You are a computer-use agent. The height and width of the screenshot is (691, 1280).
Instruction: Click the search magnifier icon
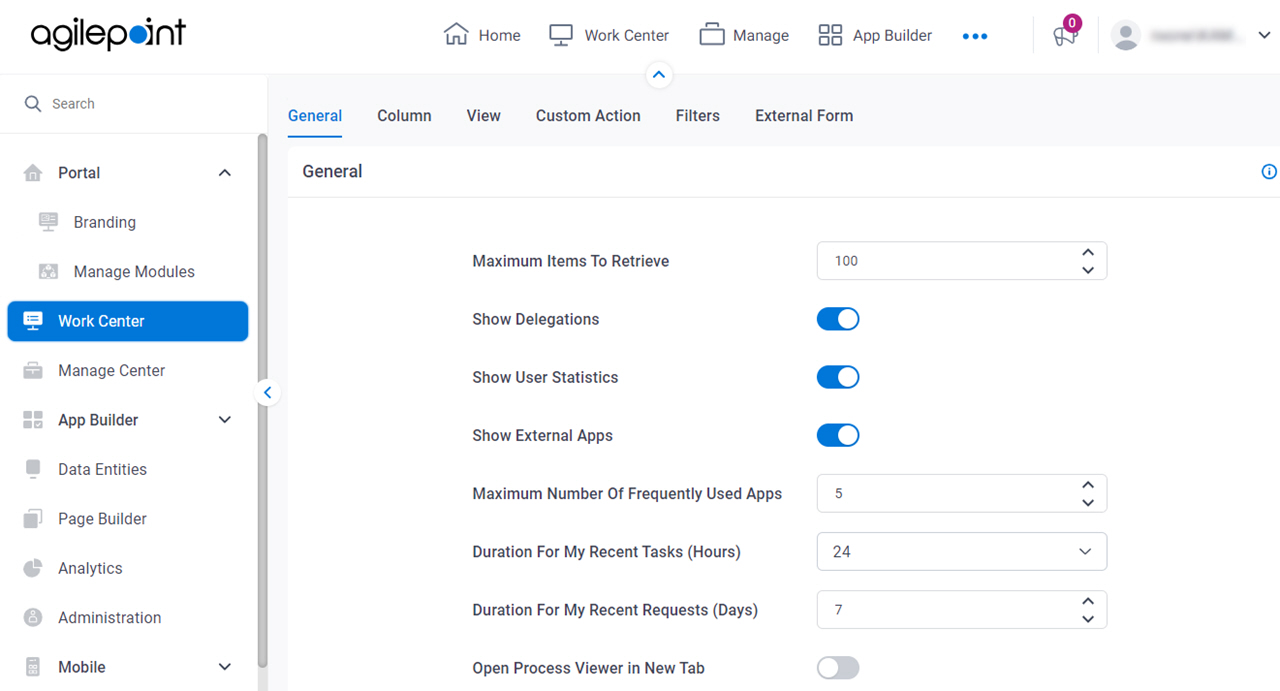pos(33,104)
